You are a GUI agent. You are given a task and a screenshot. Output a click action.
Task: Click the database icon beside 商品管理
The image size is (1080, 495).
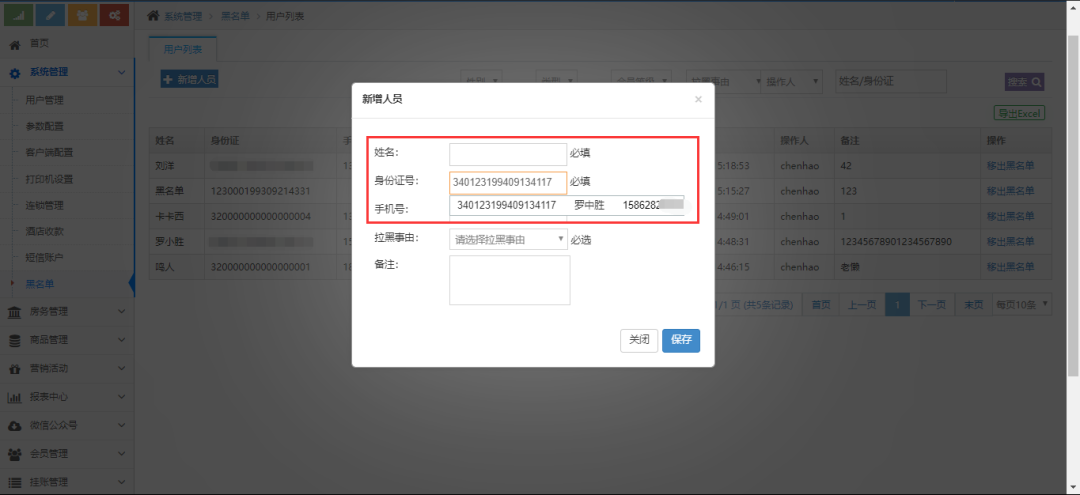(14, 341)
